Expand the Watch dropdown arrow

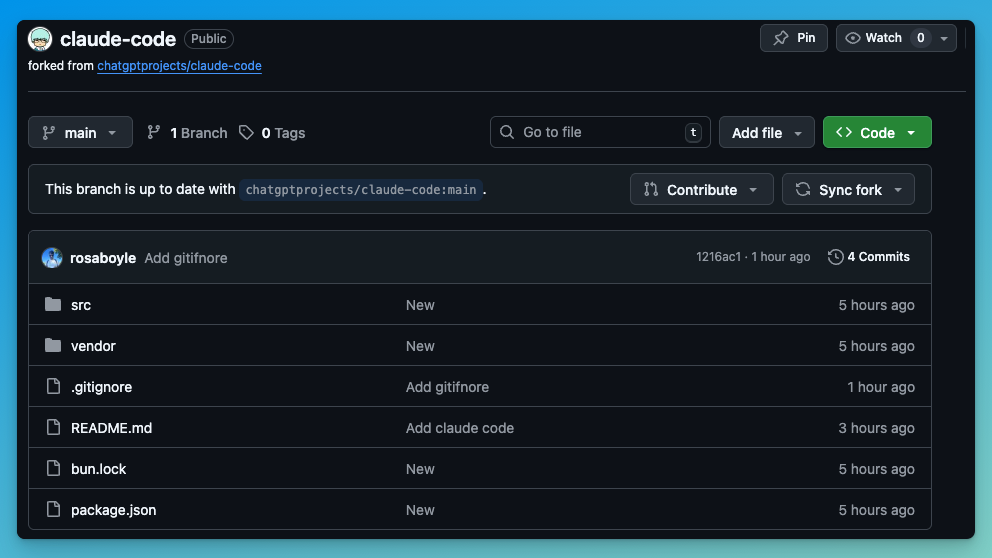944,38
